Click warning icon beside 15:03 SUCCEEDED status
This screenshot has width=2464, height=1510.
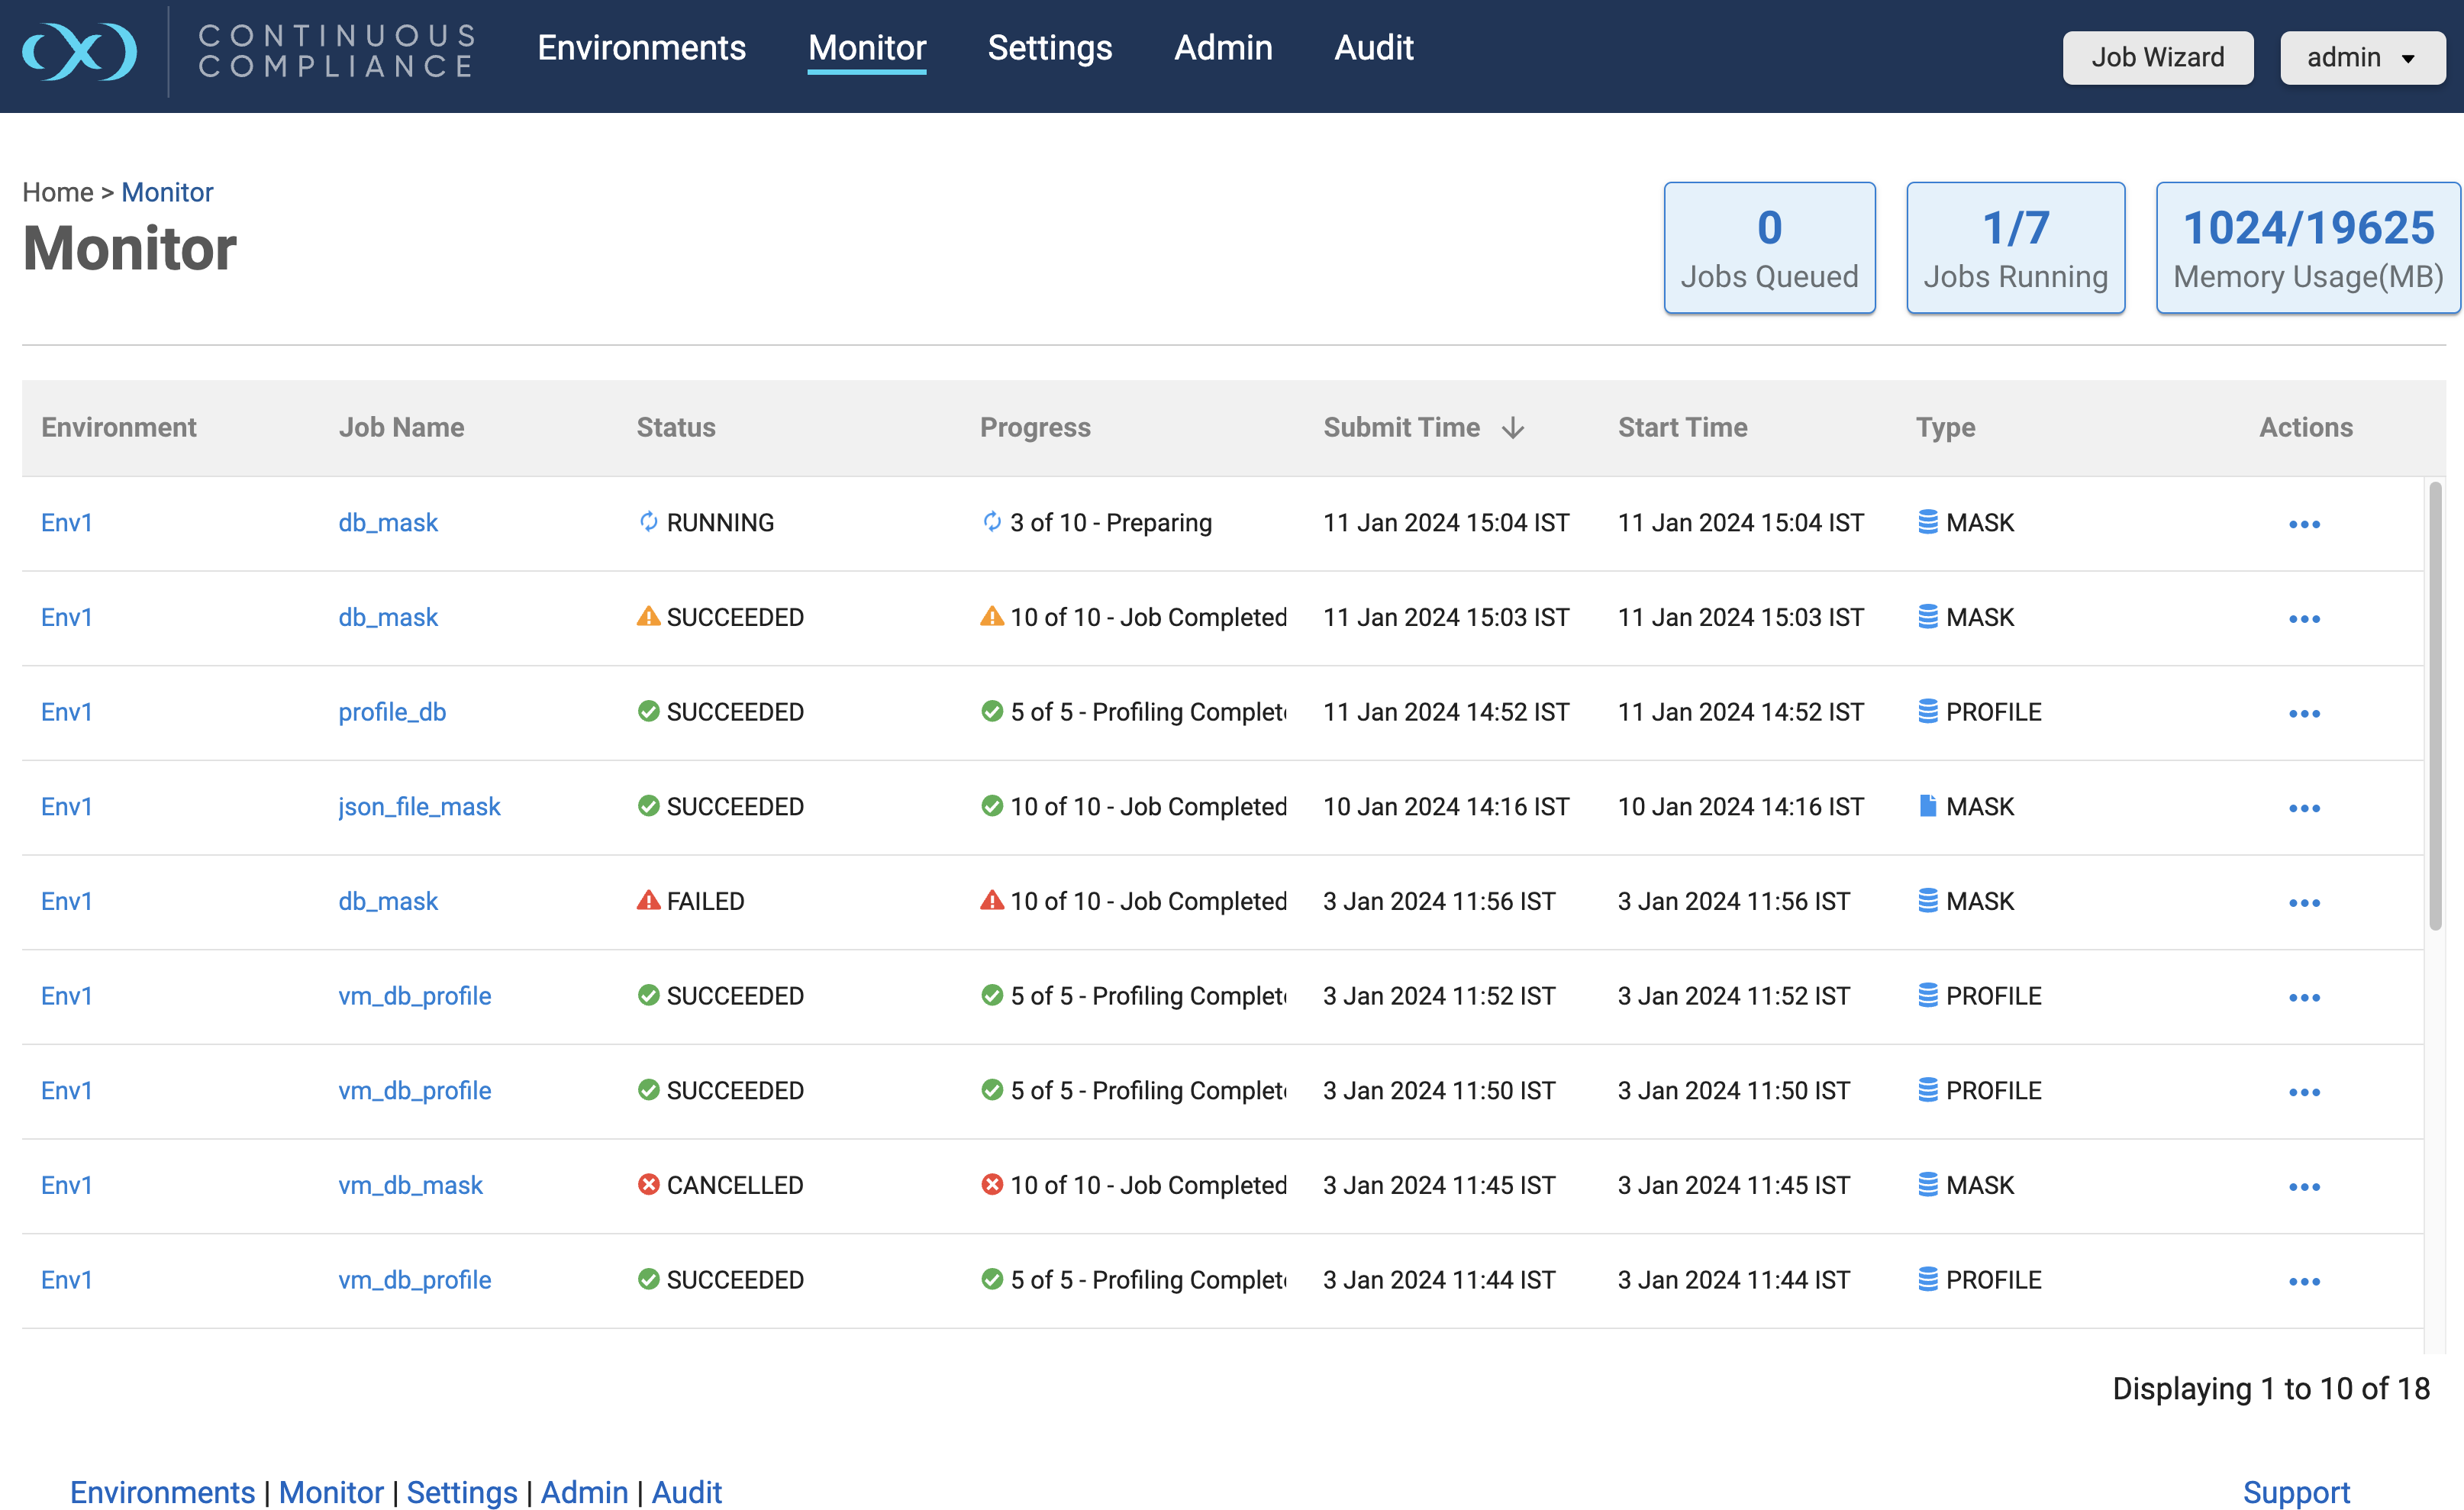(648, 616)
